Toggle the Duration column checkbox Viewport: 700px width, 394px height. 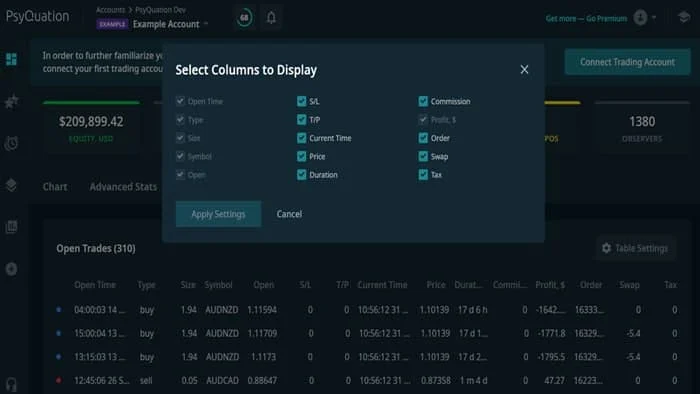coord(301,174)
